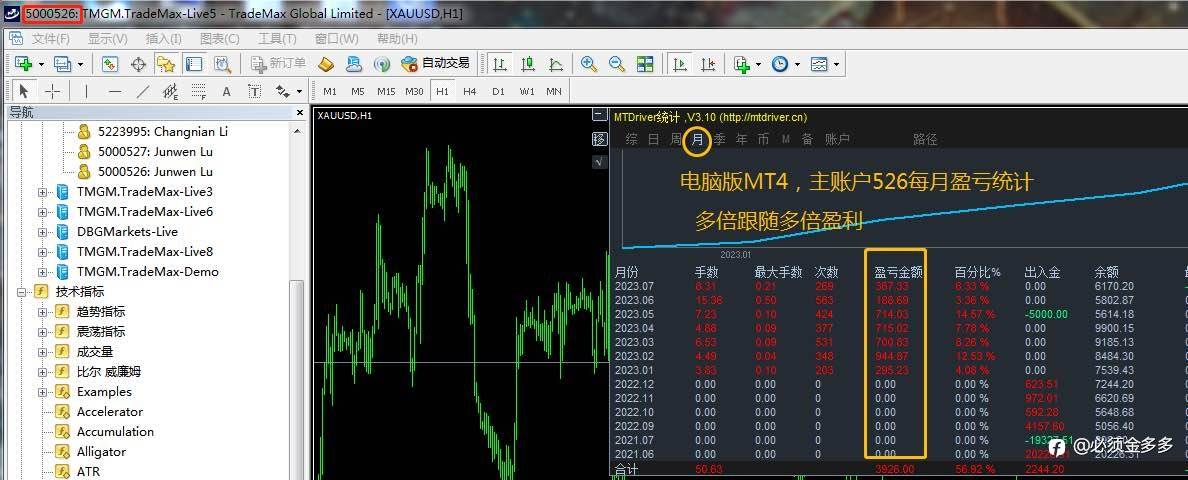Viewport: 1188px width, 480px height.
Task: Expand the DBGMarkets-Live server node
Action: 42,232
